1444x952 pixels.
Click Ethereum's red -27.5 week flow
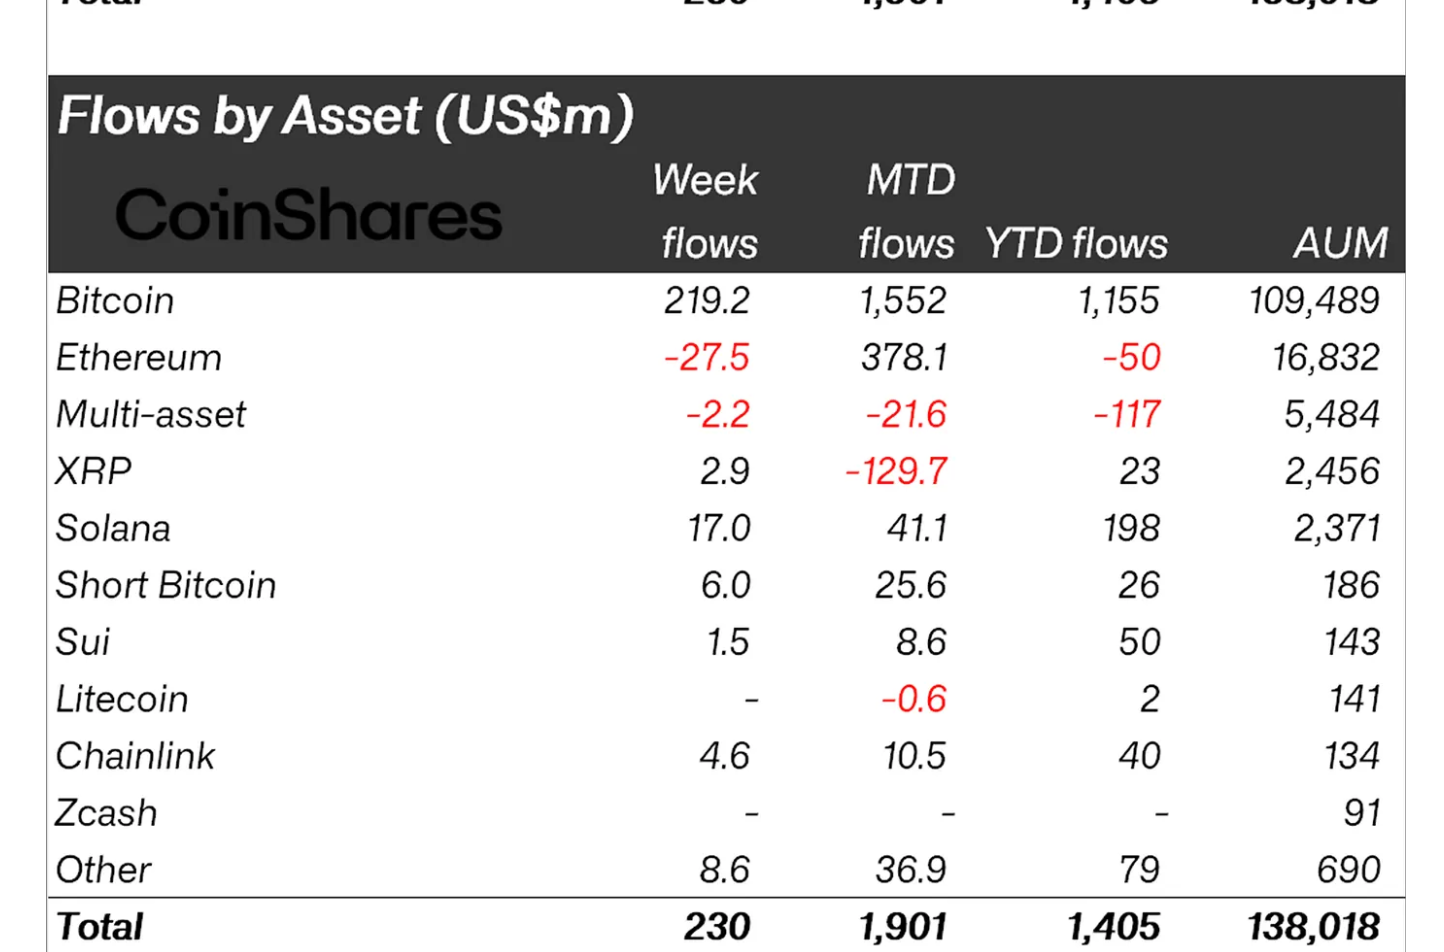[x=706, y=358]
